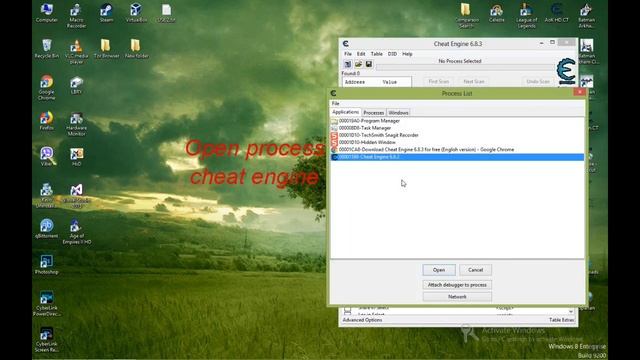Launch the VirtualBox desktop shortcut
This screenshot has height=360, width=640.
click(136, 13)
